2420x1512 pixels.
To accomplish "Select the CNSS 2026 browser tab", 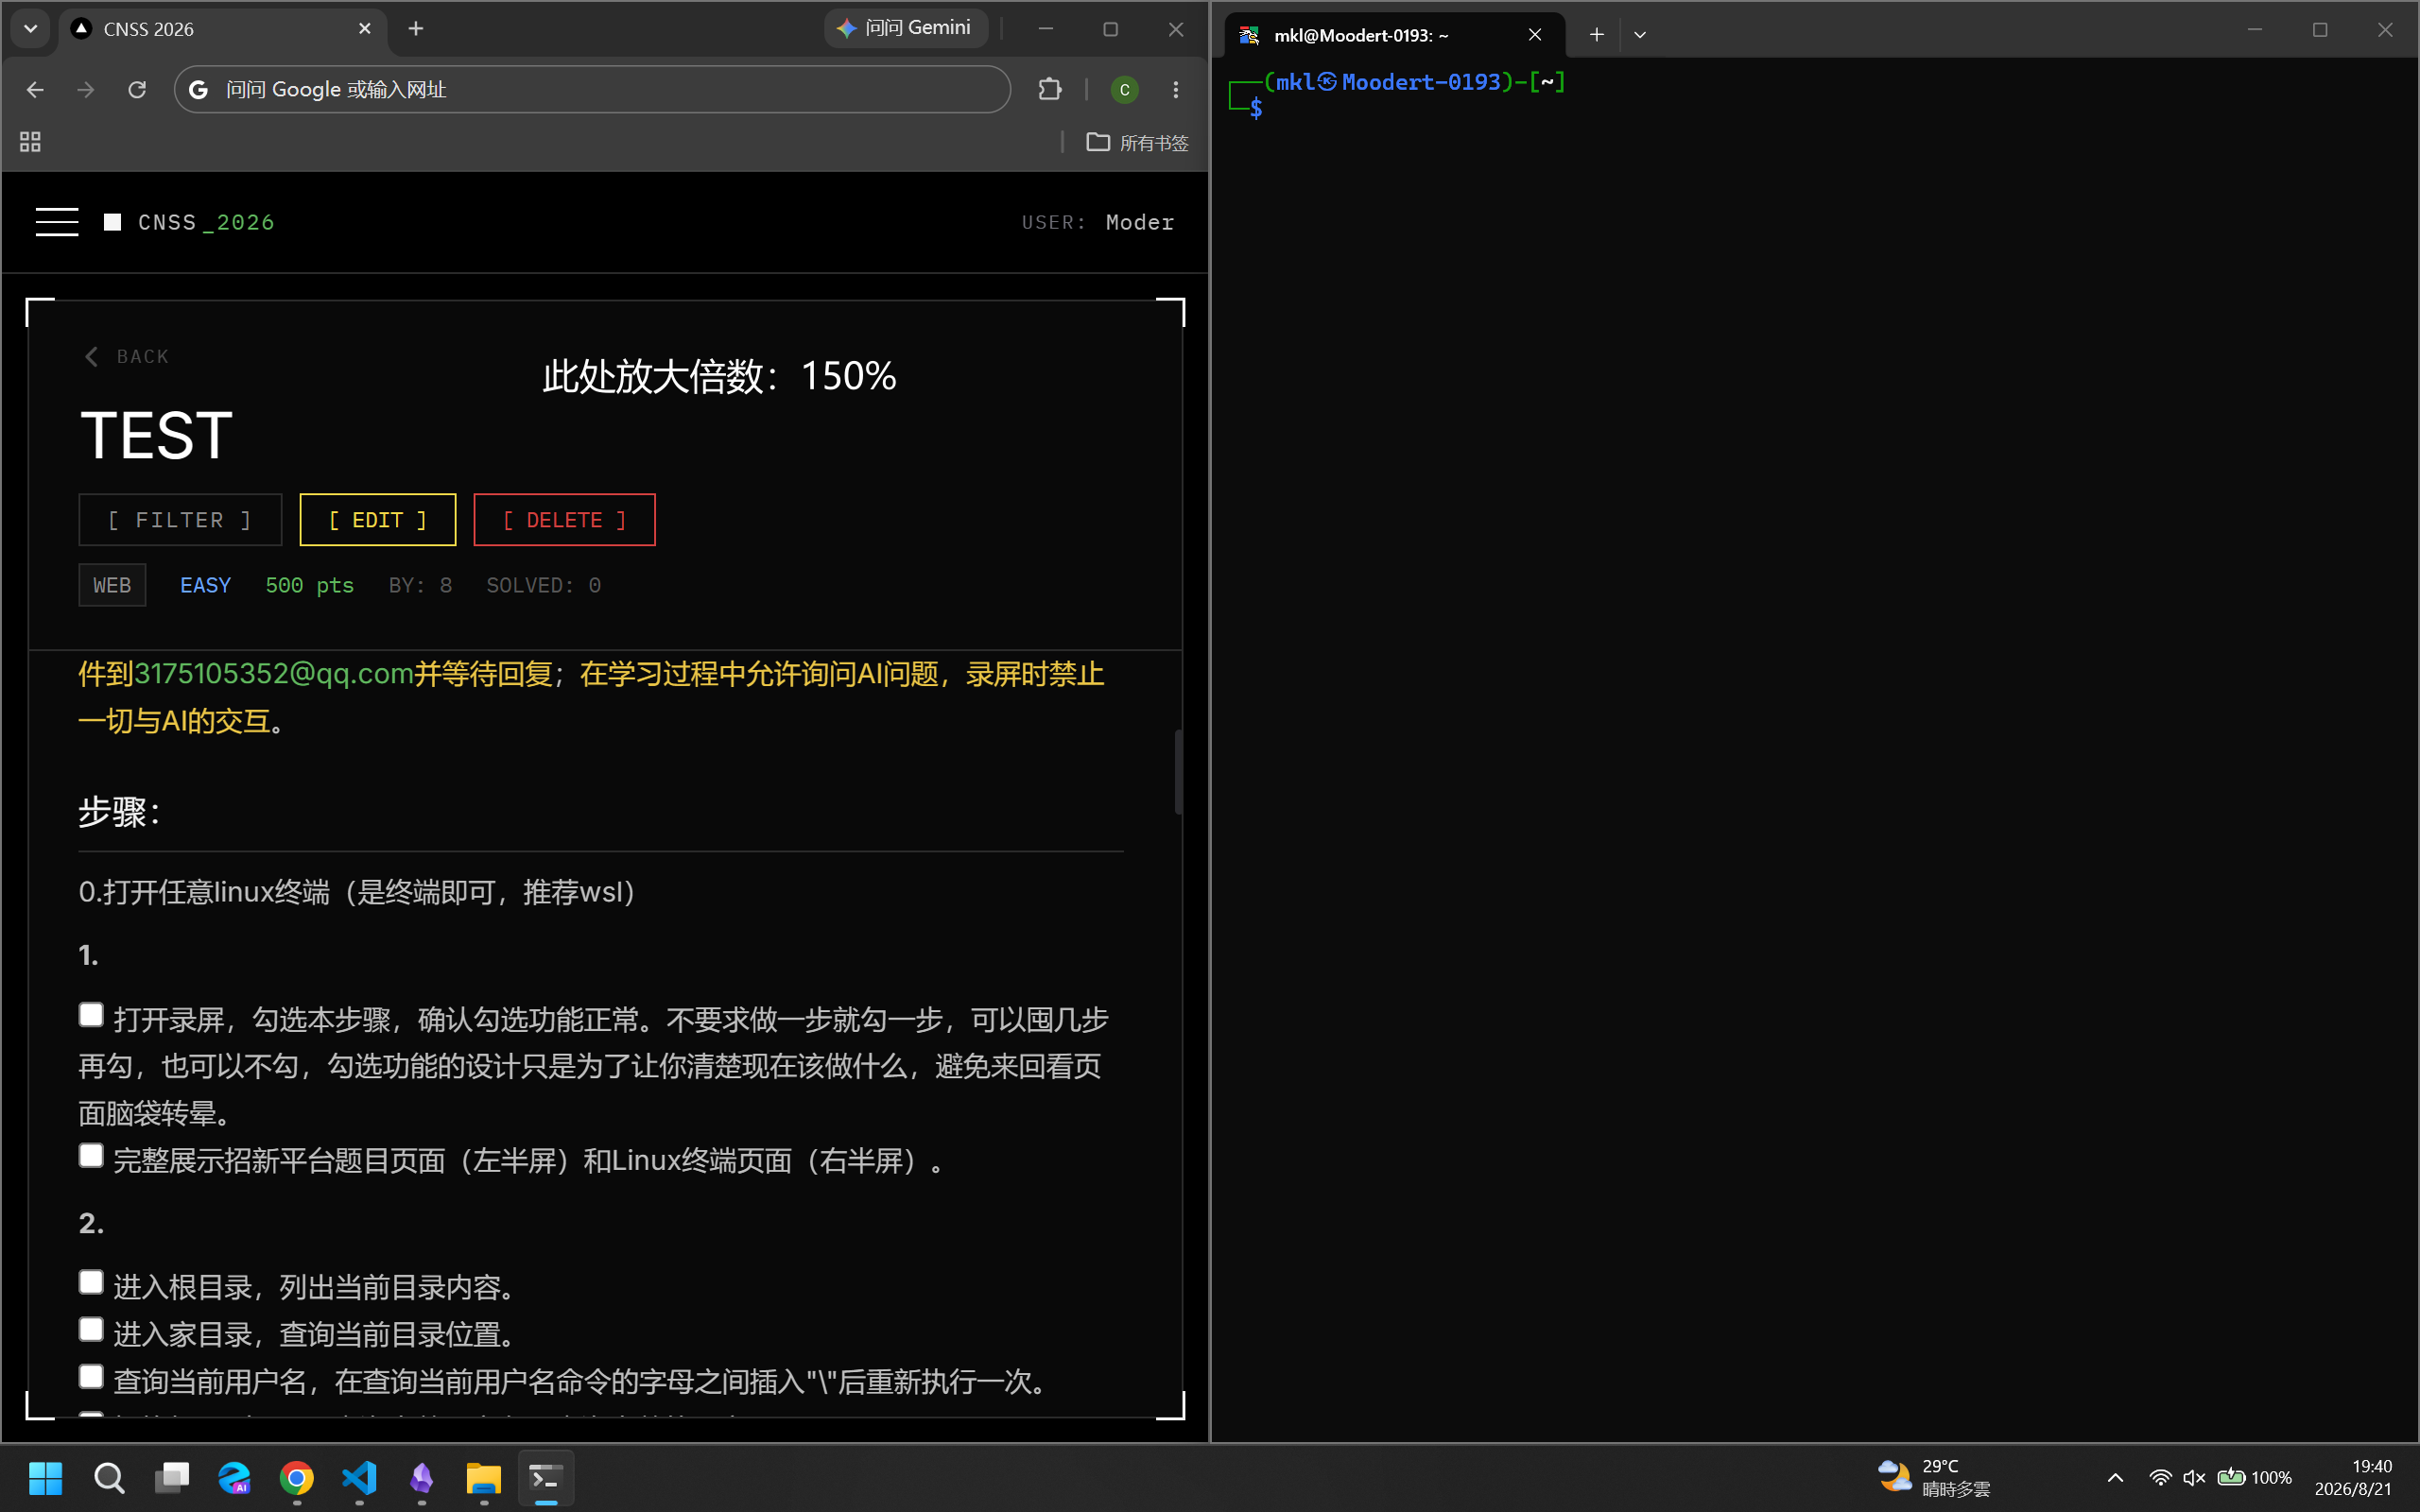I will (221, 29).
